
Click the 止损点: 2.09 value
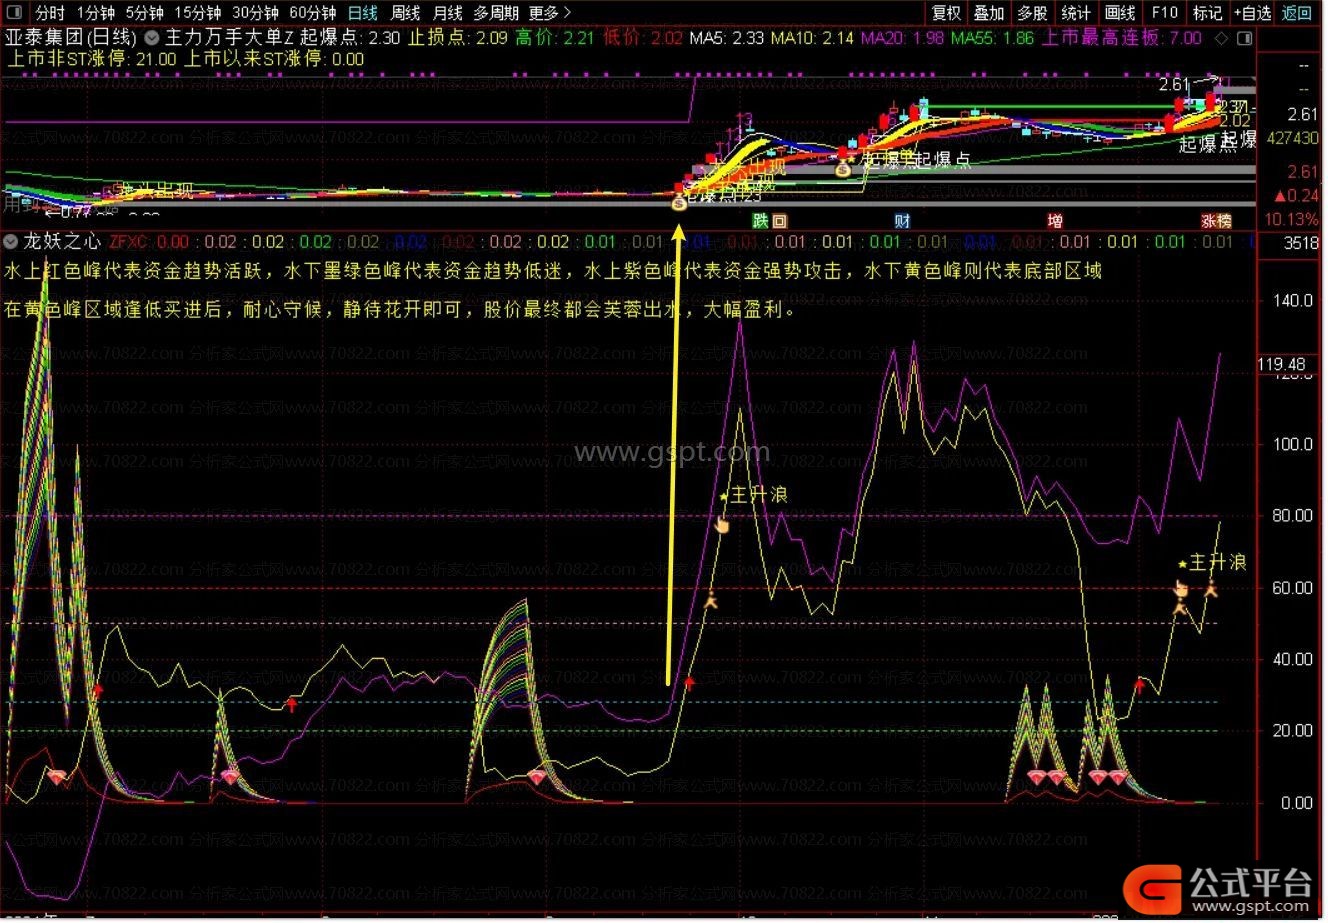[x=458, y=38]
